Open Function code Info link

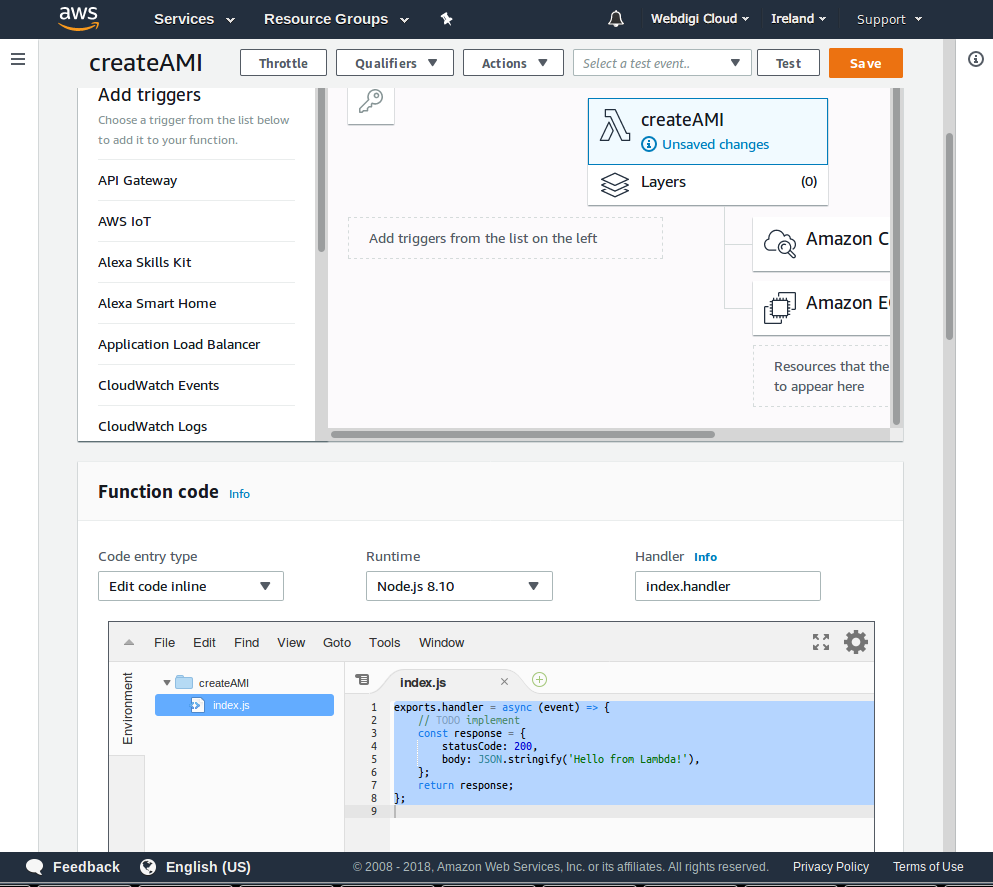click(239, 494)
